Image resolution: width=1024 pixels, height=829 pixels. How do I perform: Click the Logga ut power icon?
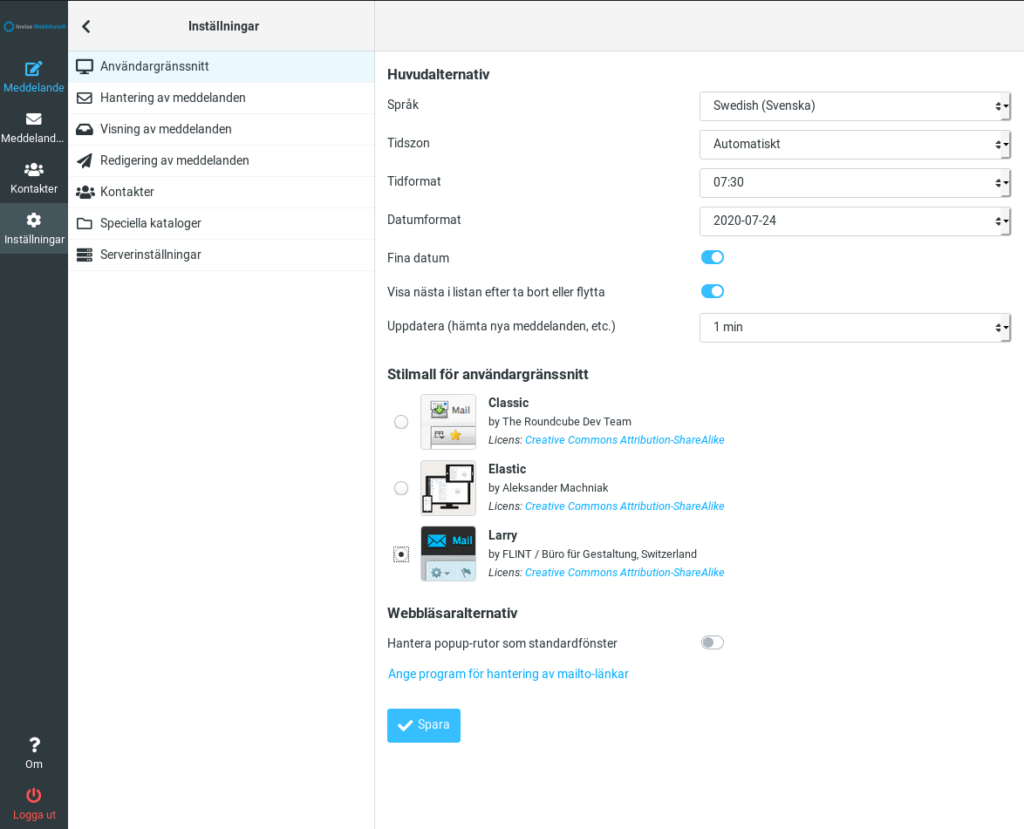coord(34,795)
